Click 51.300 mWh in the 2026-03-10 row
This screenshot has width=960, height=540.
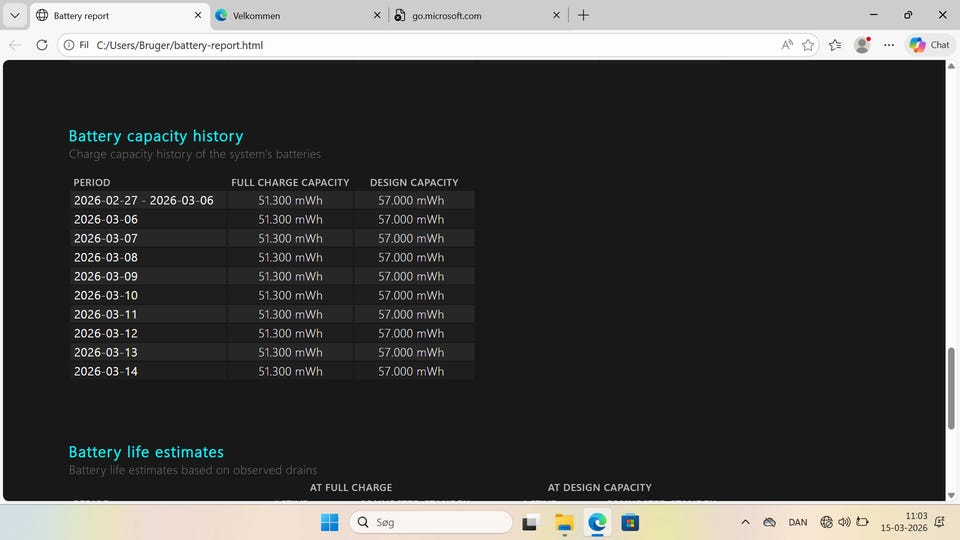pyautogui.click(x=290, y=295)
